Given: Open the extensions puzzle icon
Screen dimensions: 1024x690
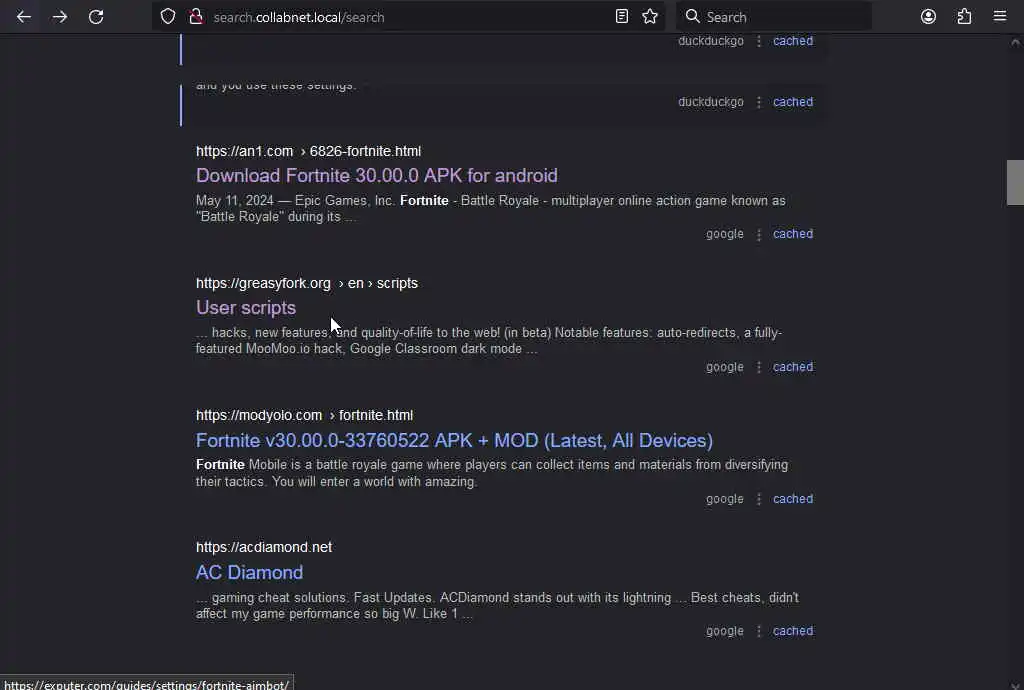Looking at the screenshot, I should 964,17.
